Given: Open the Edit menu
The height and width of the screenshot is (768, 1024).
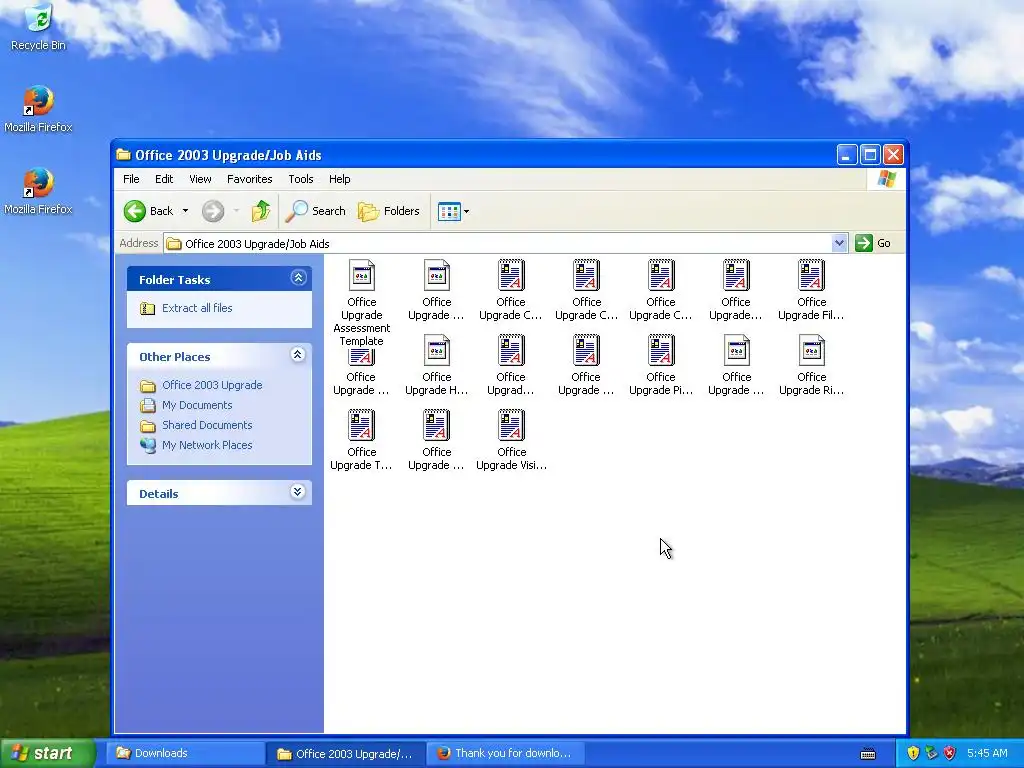Looking at the screenshot, I should [x=164, y=179].
